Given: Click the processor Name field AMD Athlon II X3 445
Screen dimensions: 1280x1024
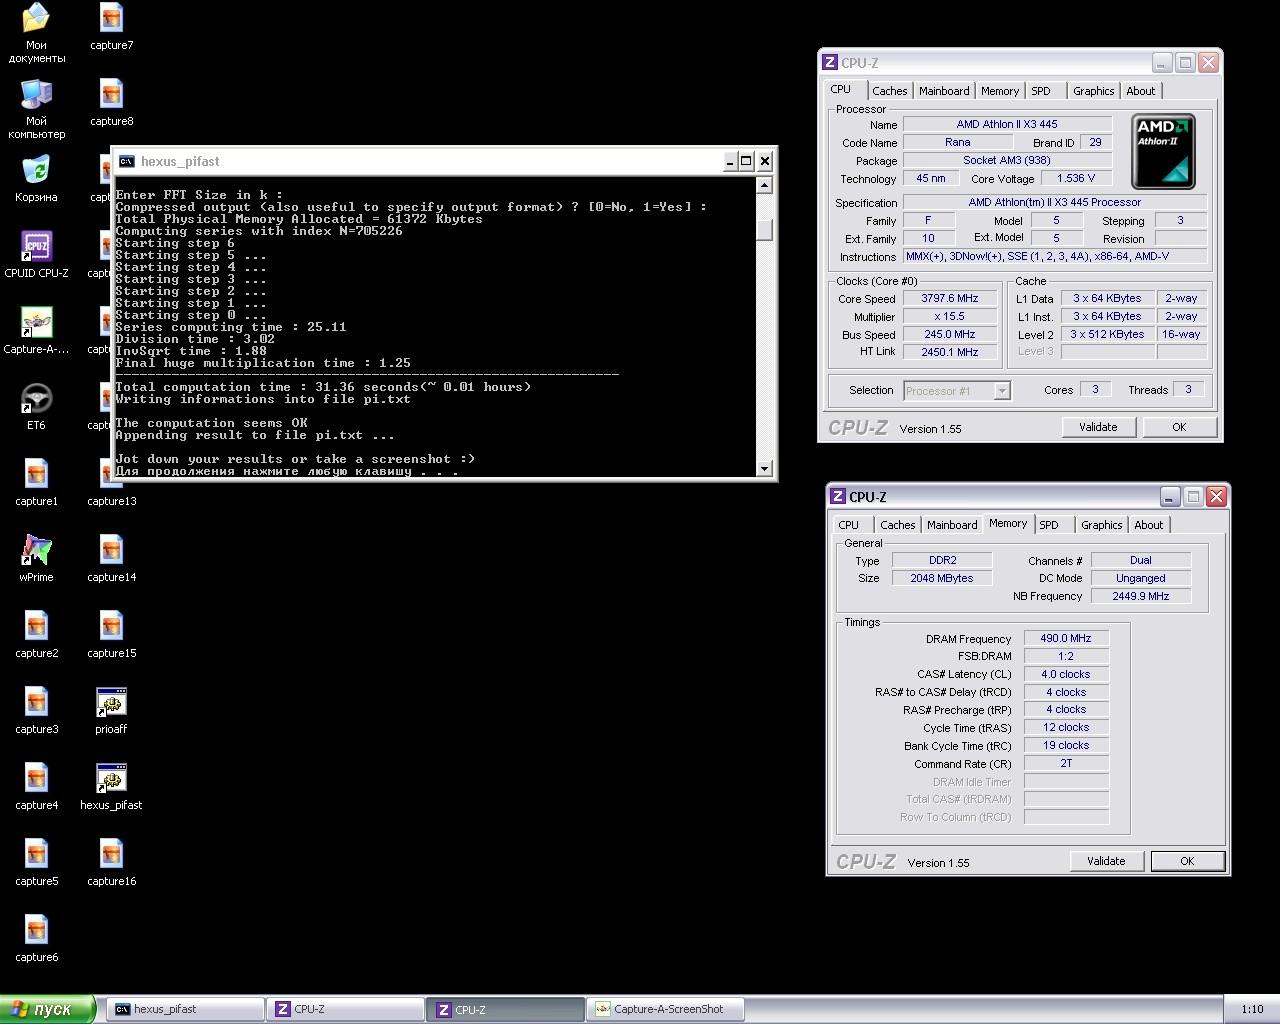Looking at the screenshot, I should point(1006,124).
